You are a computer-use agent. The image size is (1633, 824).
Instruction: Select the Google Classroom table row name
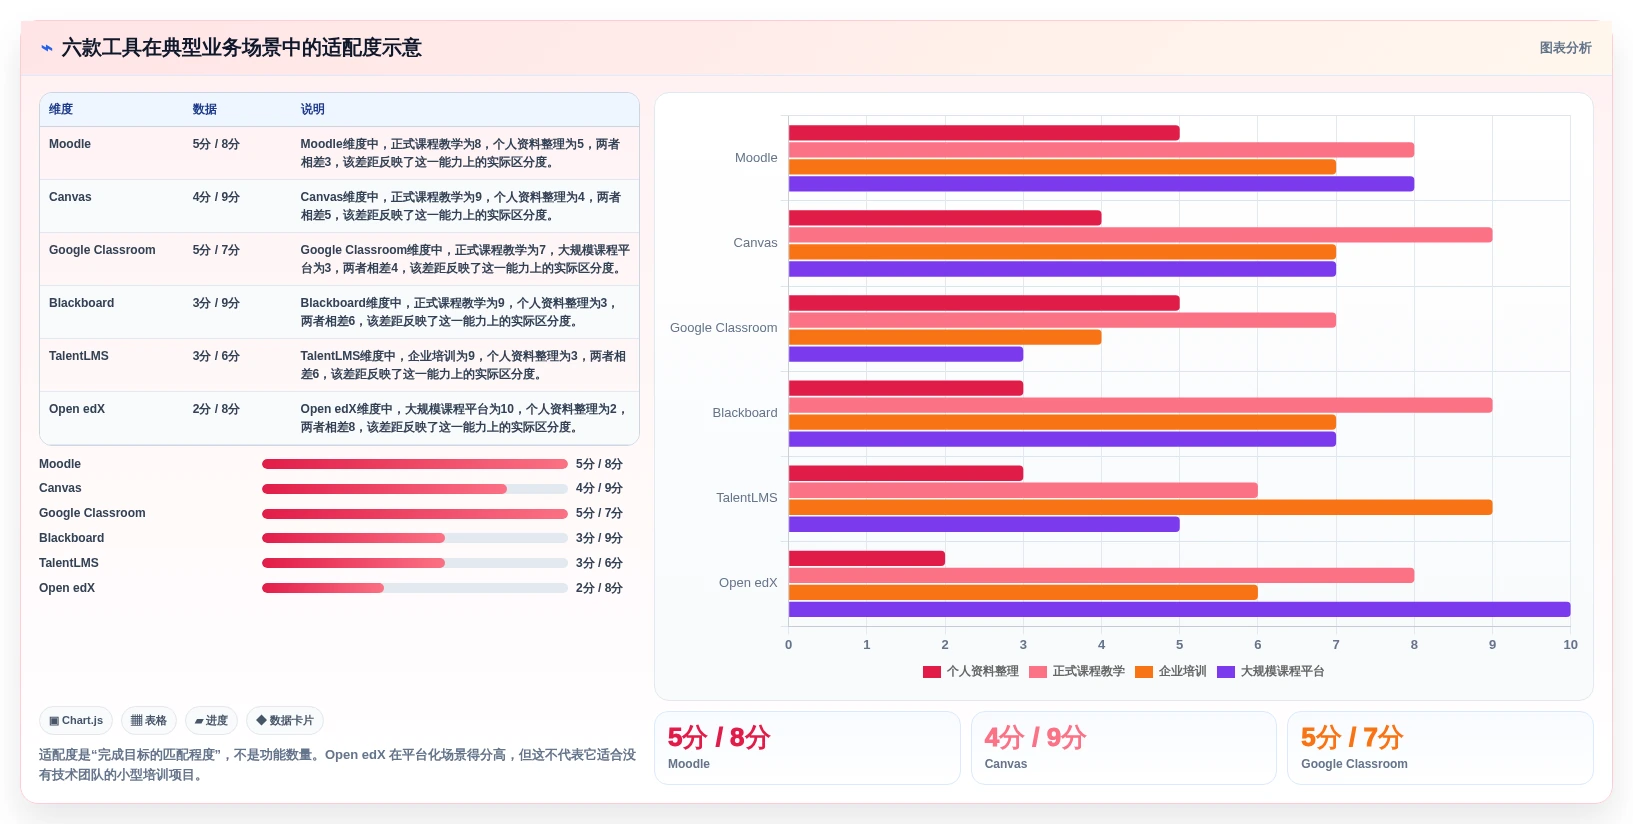tap(102, 250)
